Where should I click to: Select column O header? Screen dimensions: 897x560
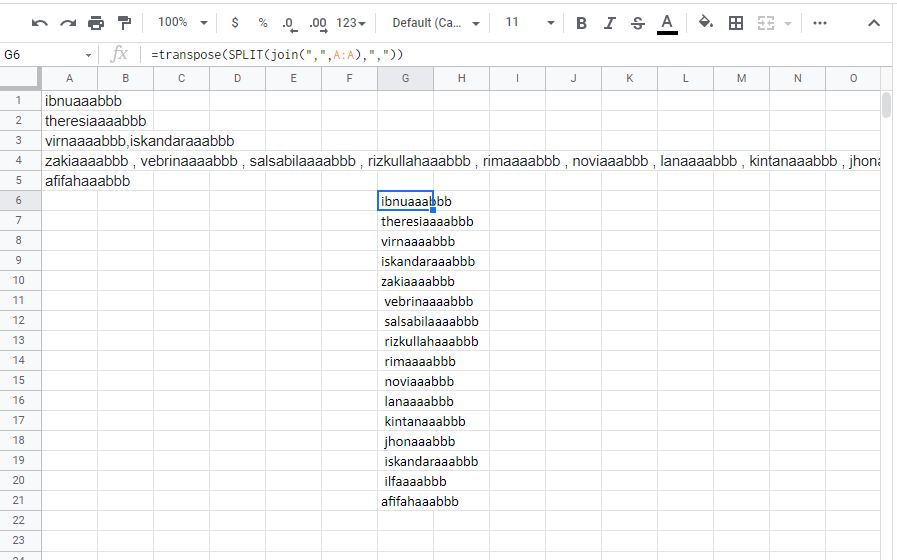click(853, 78)
